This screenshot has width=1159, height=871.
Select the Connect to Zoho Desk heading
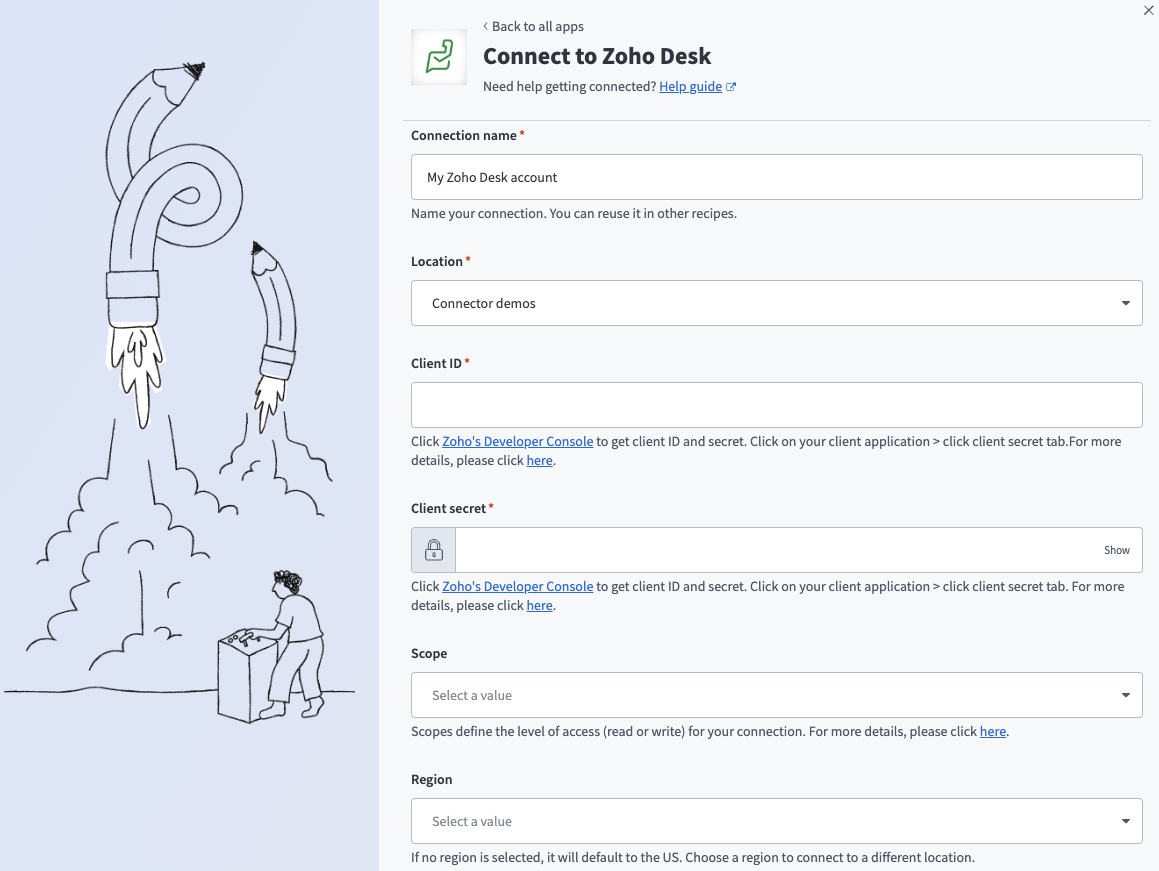tap(597, 56)
